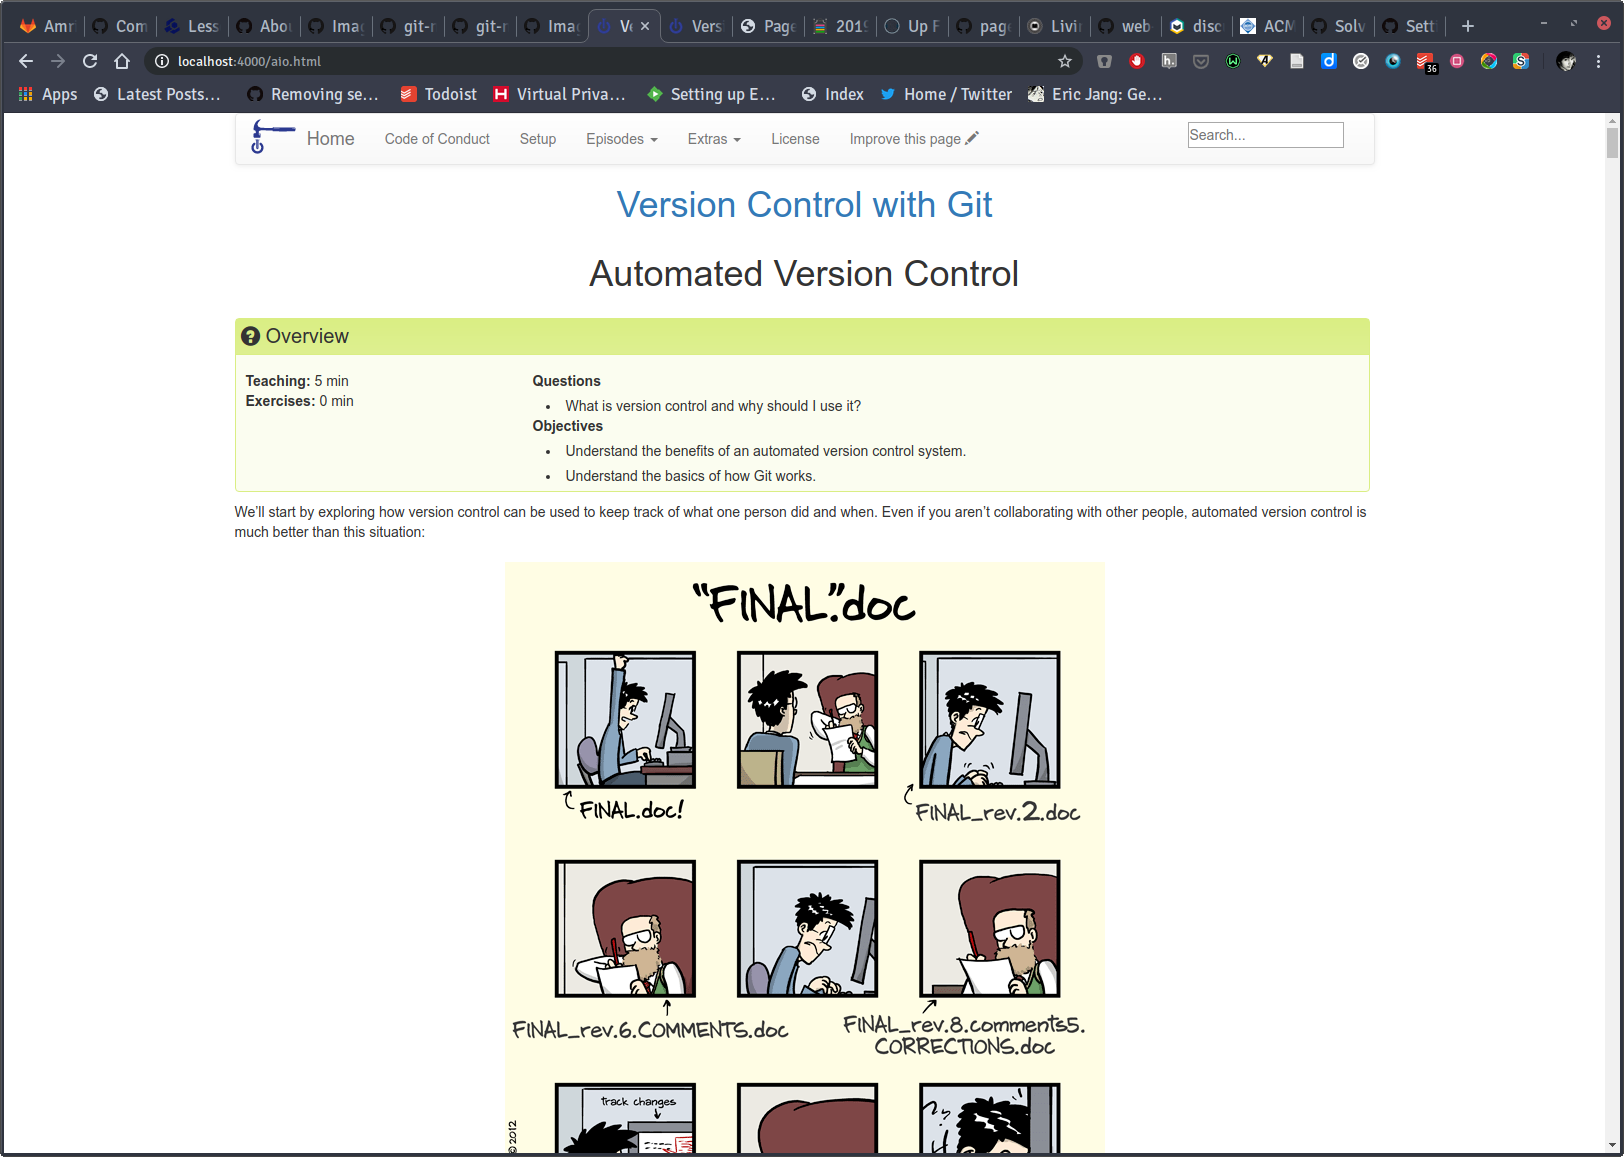1624x1157 pixels.
Task: Open the blue 'd' extension
Action: point(1329,61)
